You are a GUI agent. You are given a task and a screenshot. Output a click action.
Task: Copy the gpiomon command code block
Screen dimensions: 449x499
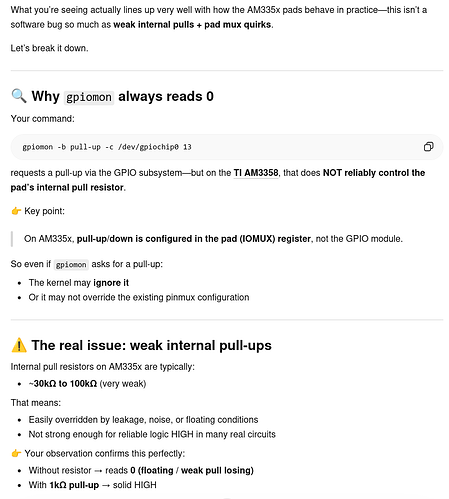(428, 147)
